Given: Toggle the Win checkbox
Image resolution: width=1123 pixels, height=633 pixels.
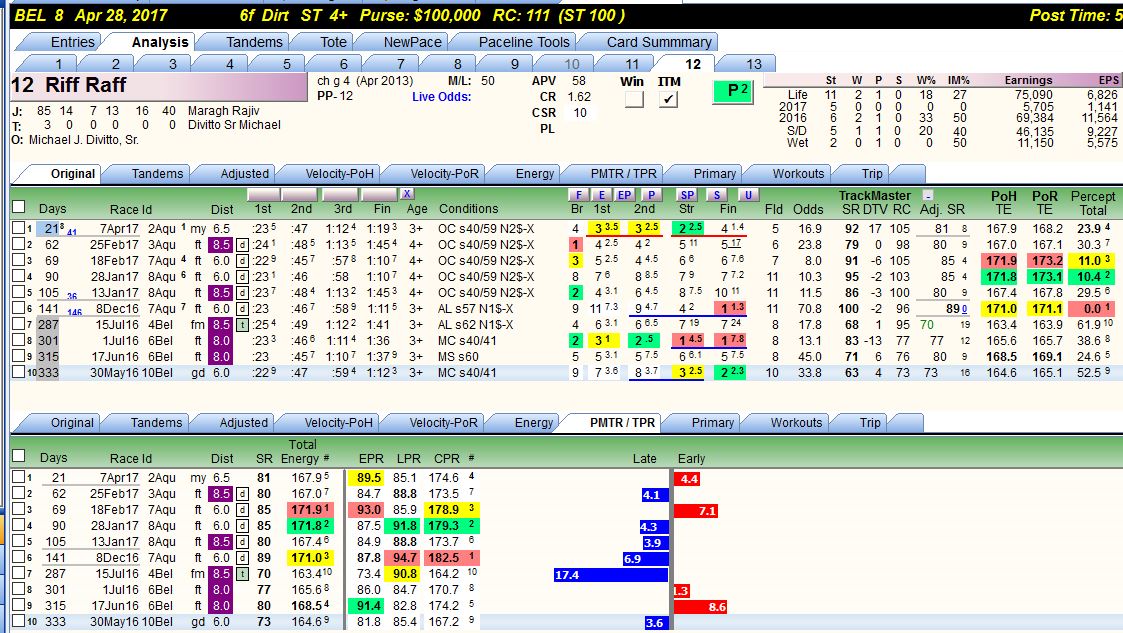Looking at the screenshot, I should 634,99.
